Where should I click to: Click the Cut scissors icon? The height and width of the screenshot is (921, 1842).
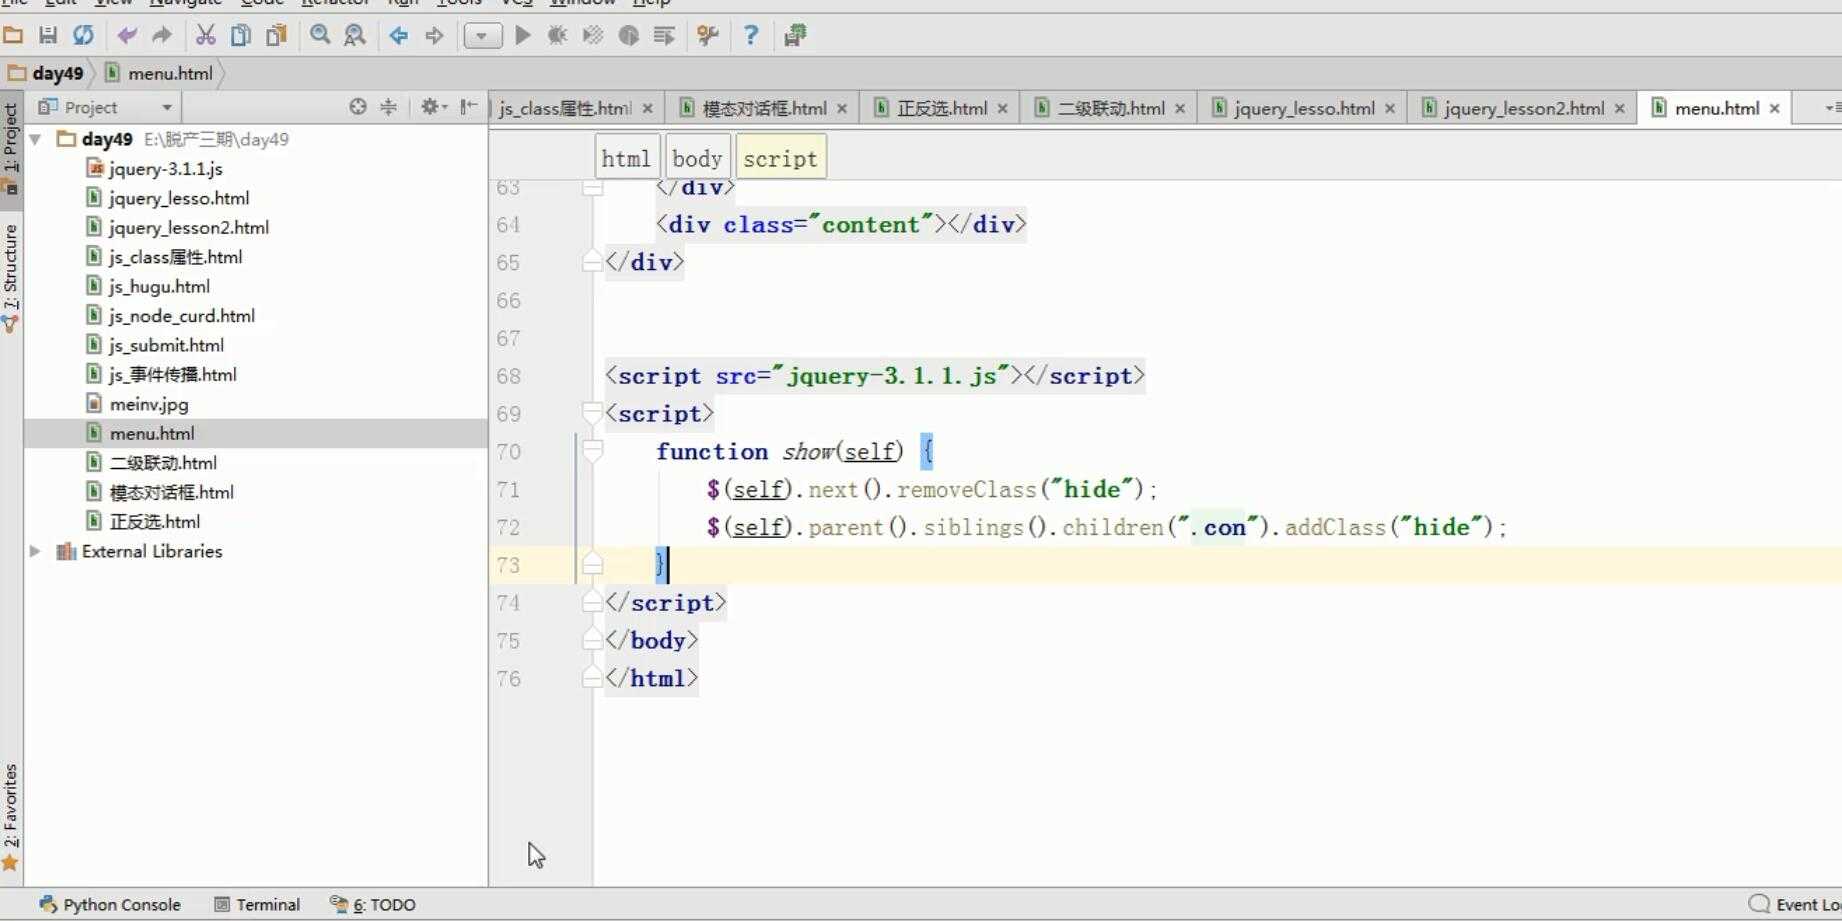click(x=205, y=36)
